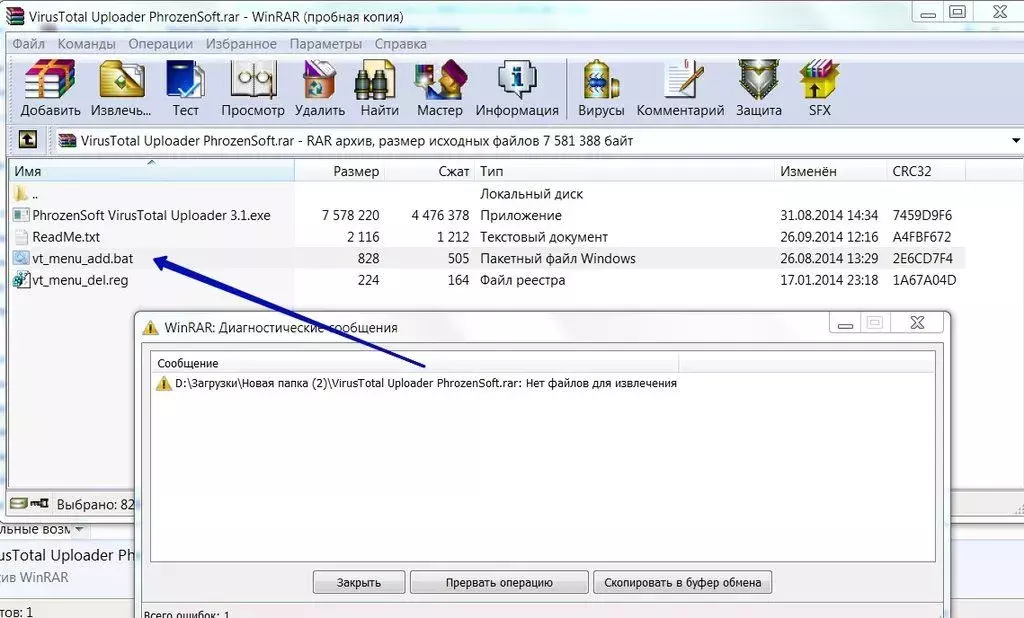Click the '7459D9F6' CRC32 cell

[922, 215]
